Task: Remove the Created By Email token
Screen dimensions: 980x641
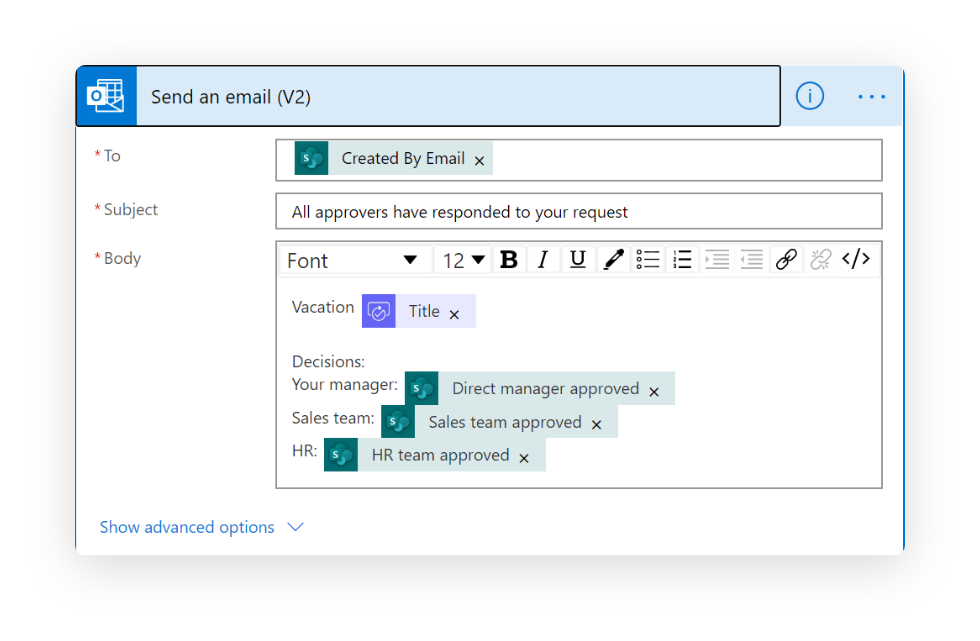Action: (x=479, y=161)
